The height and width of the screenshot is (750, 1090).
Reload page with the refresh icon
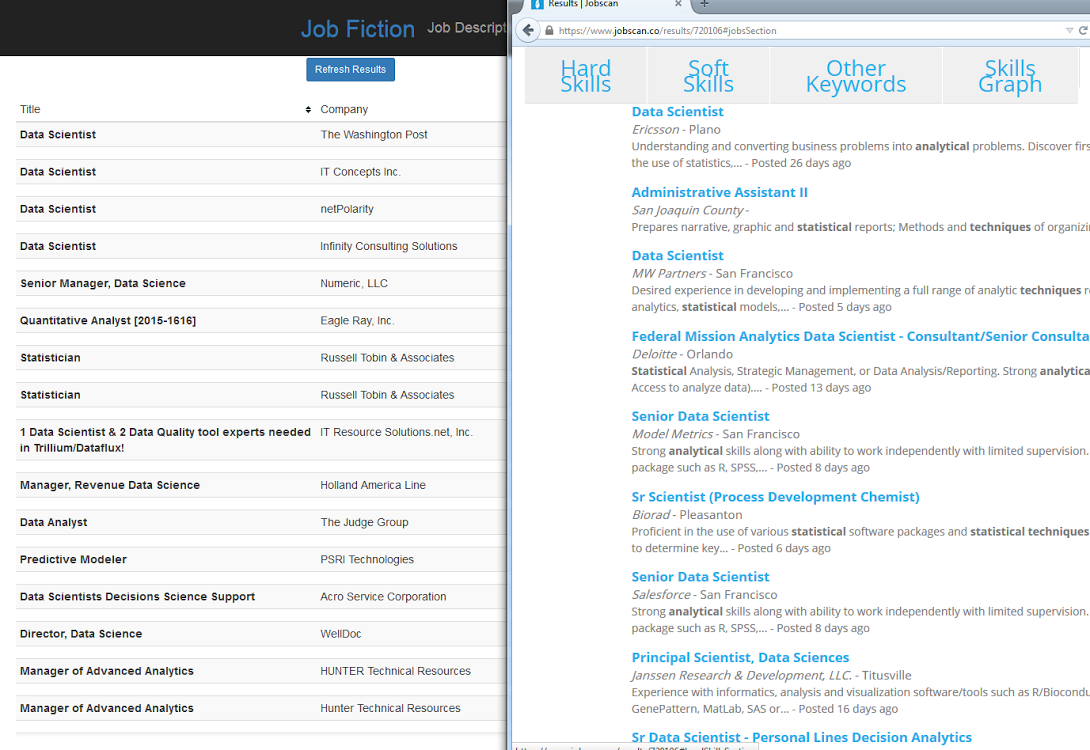[x=1083, y=31]
